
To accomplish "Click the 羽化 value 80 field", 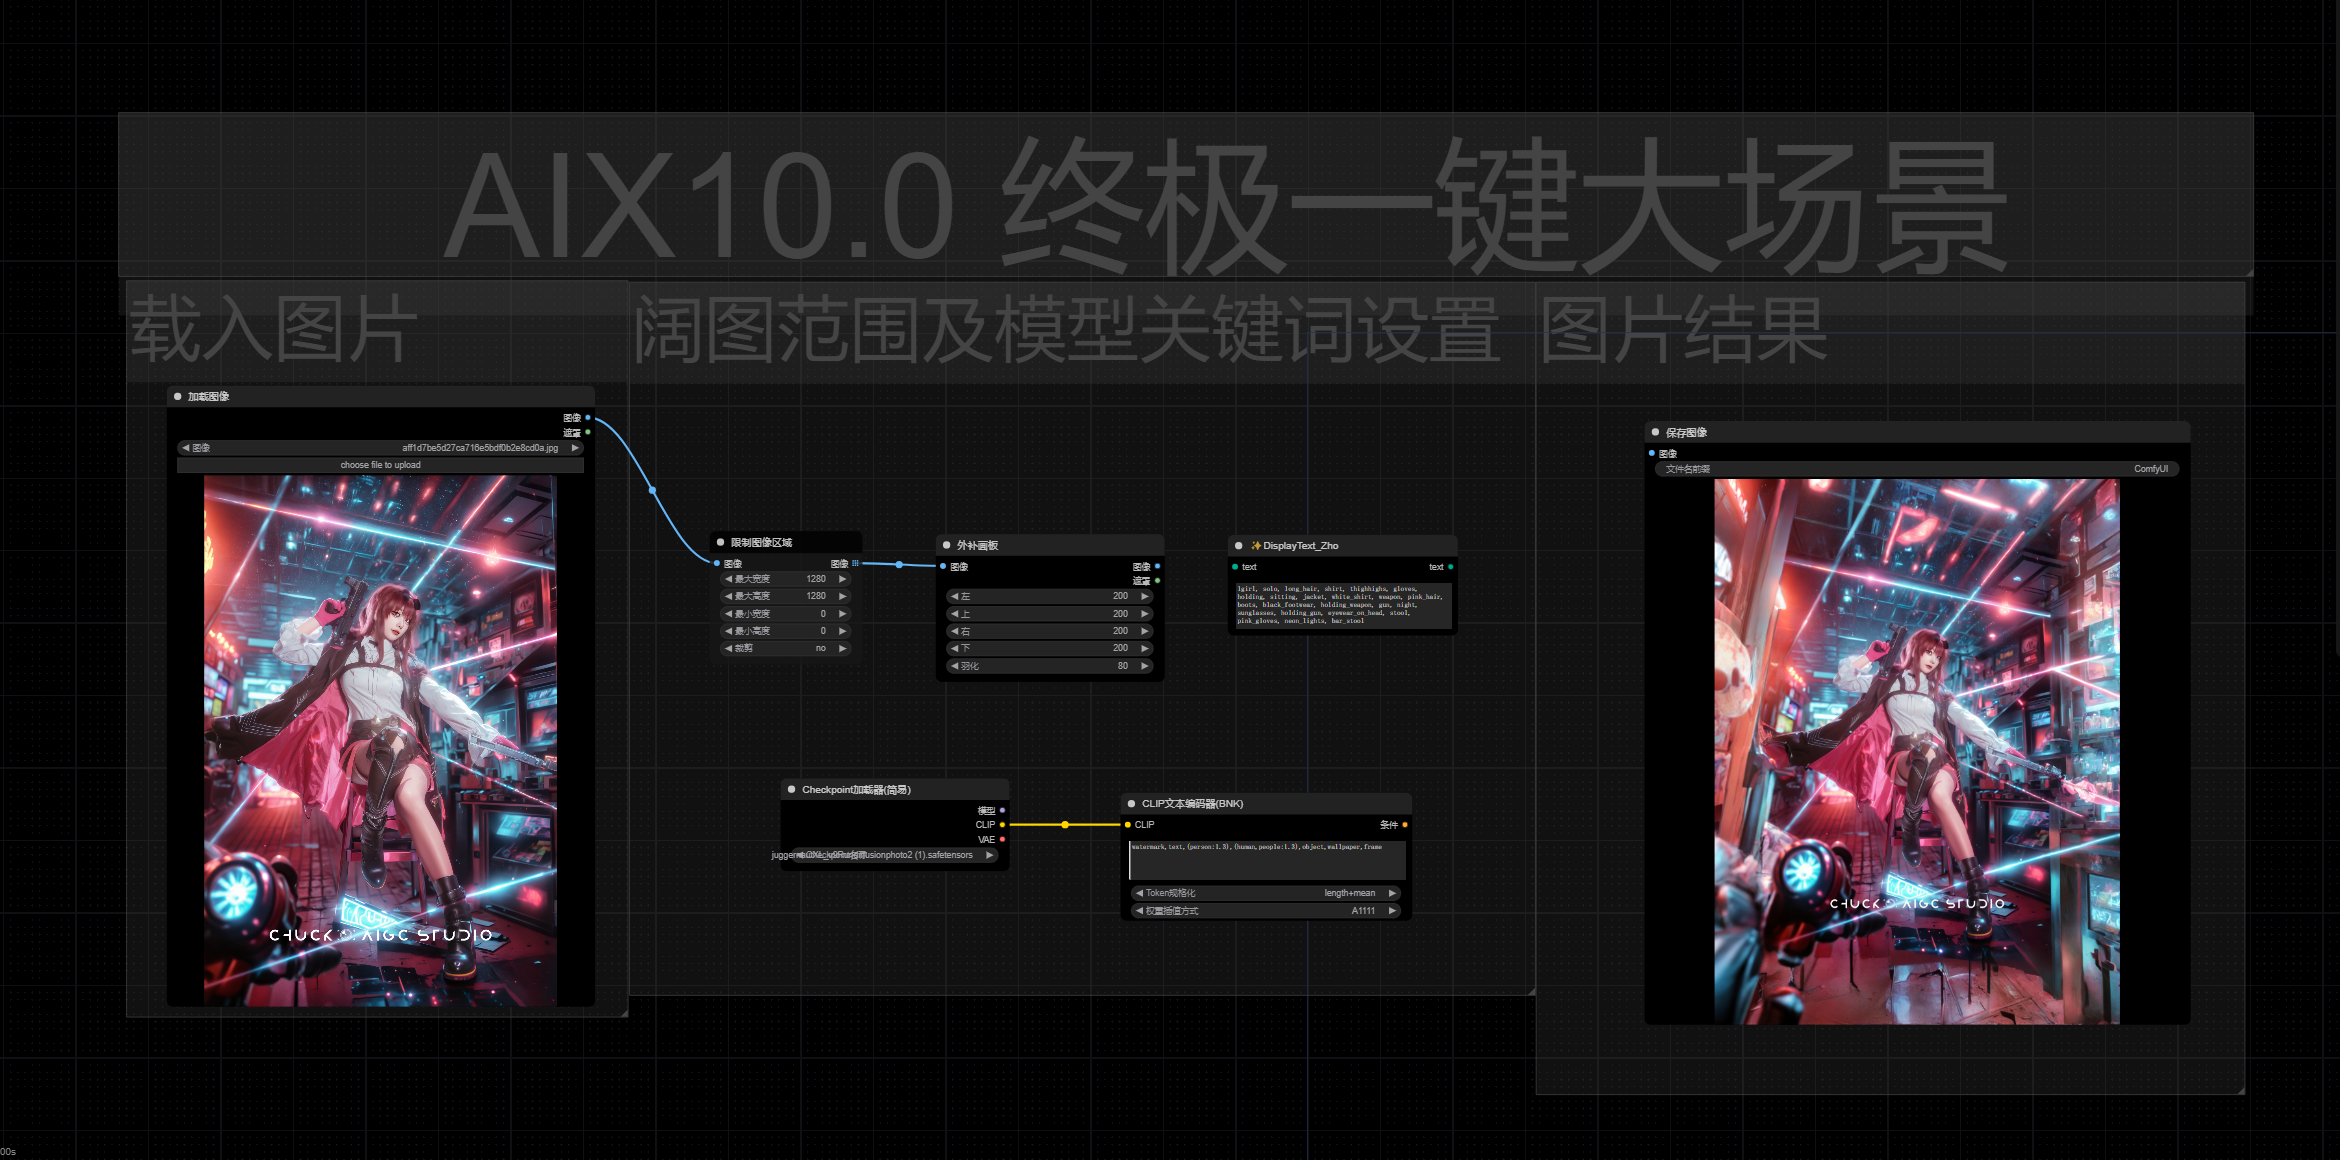I will [x=1050, y=666].
